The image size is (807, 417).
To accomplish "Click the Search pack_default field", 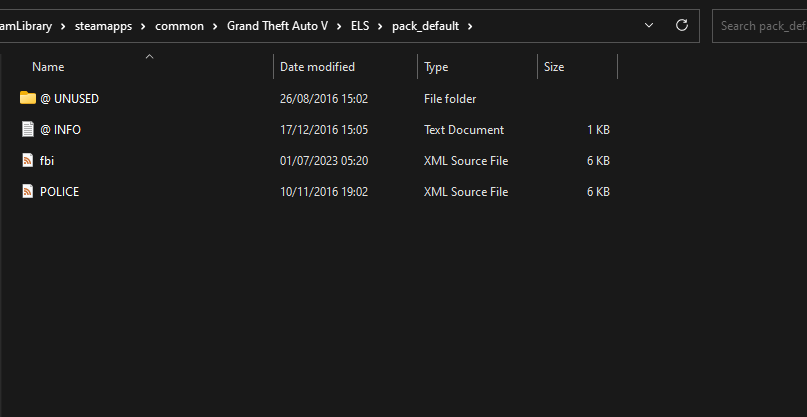I will click(x=762, y=25).
